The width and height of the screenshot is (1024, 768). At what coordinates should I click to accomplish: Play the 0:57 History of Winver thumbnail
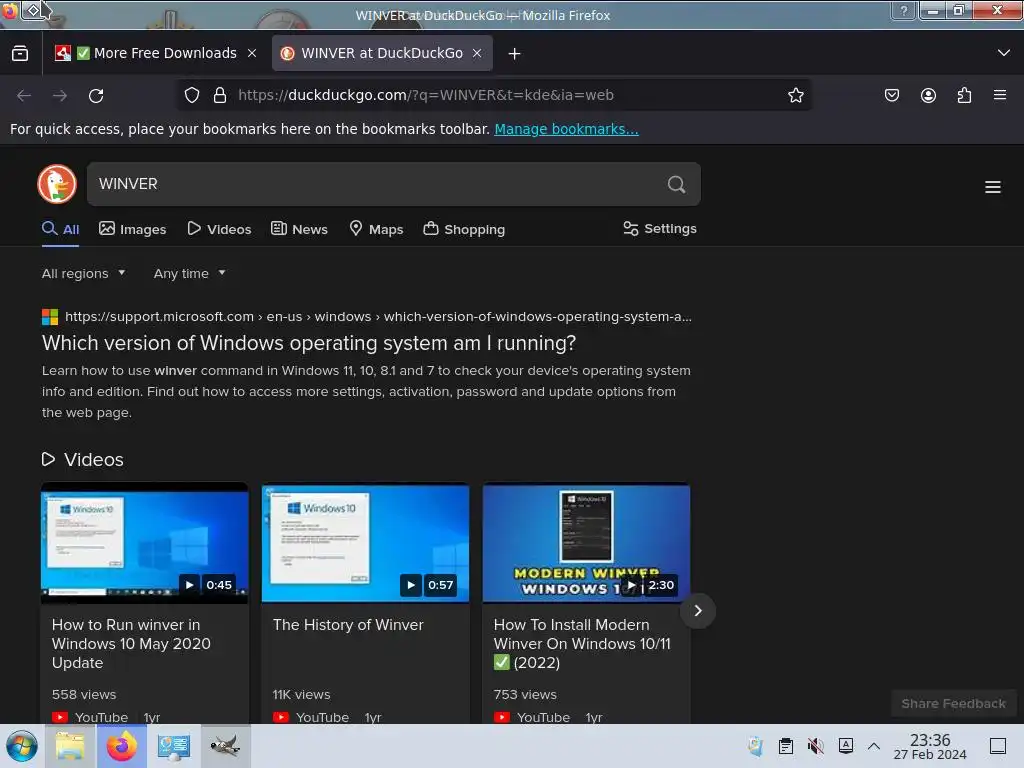point(365,543)
